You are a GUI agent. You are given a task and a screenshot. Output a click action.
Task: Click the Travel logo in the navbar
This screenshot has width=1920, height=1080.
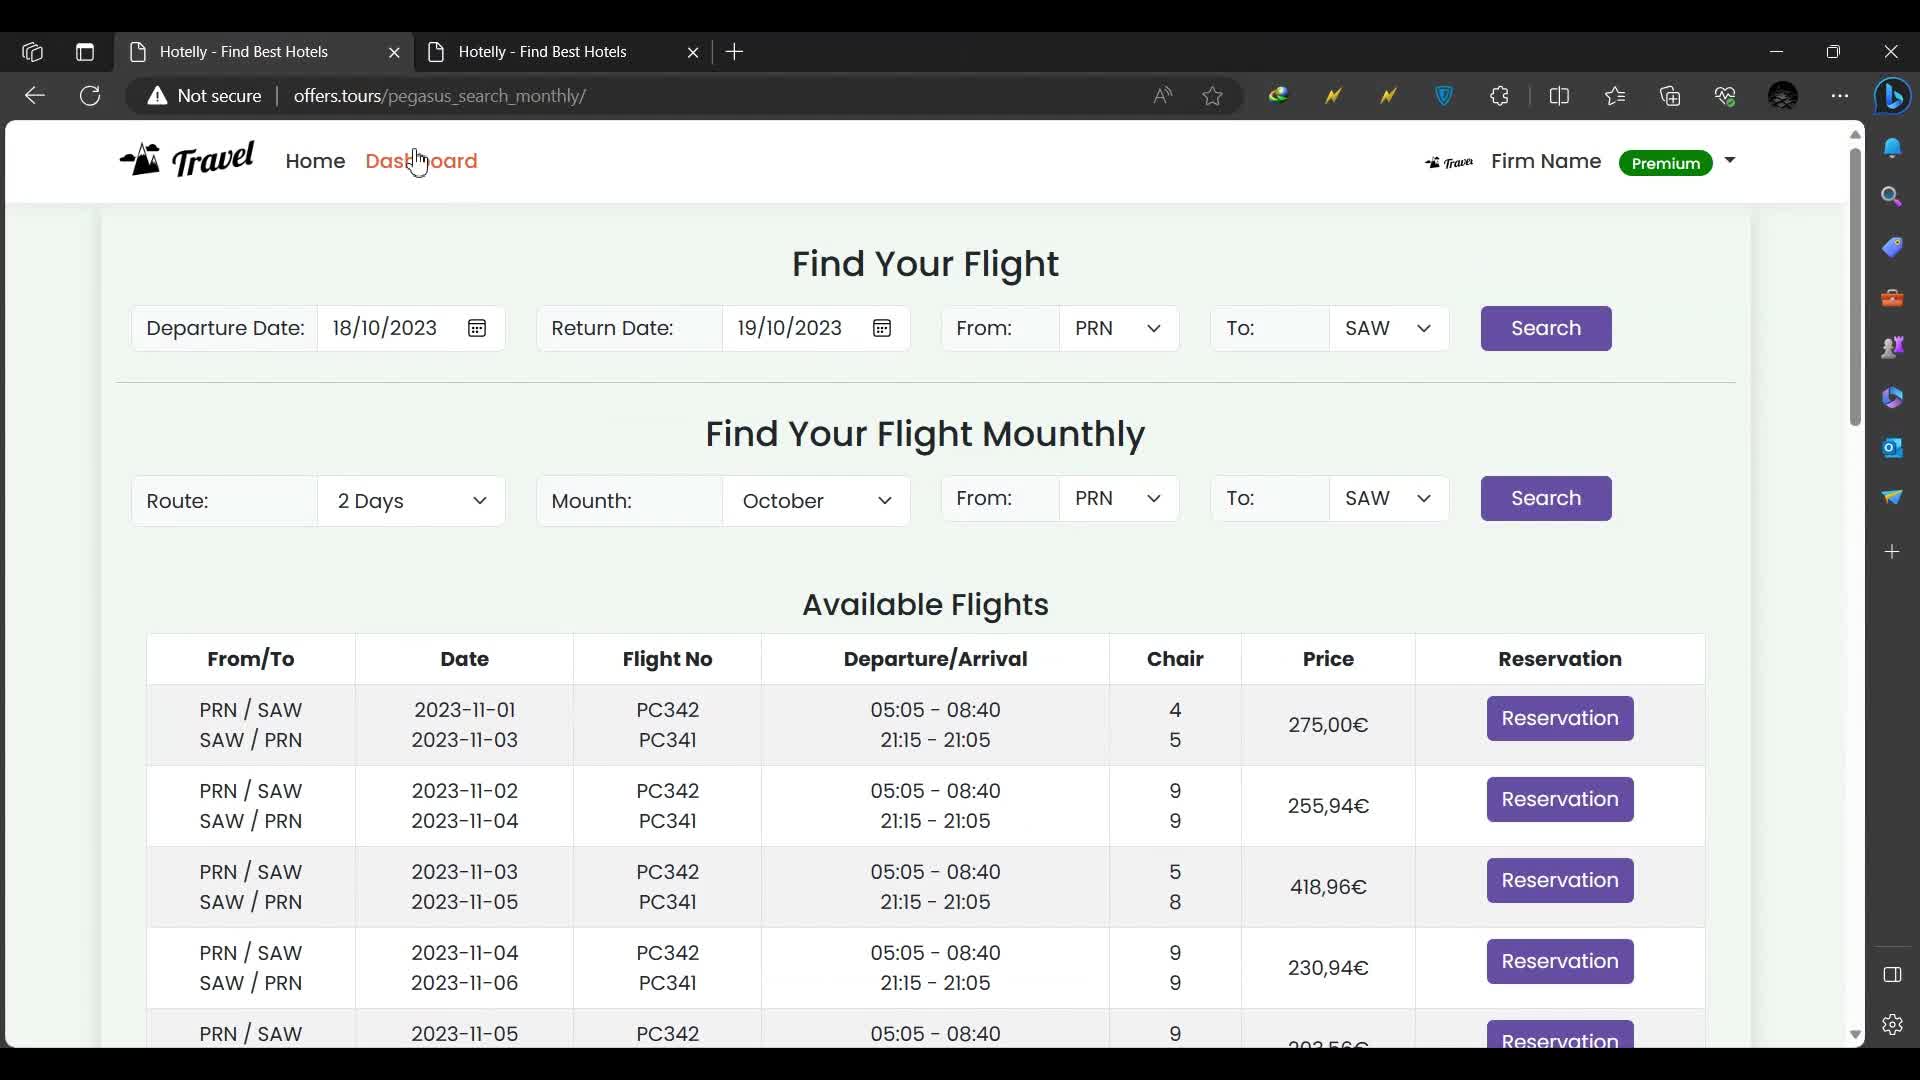click(187, 160)
